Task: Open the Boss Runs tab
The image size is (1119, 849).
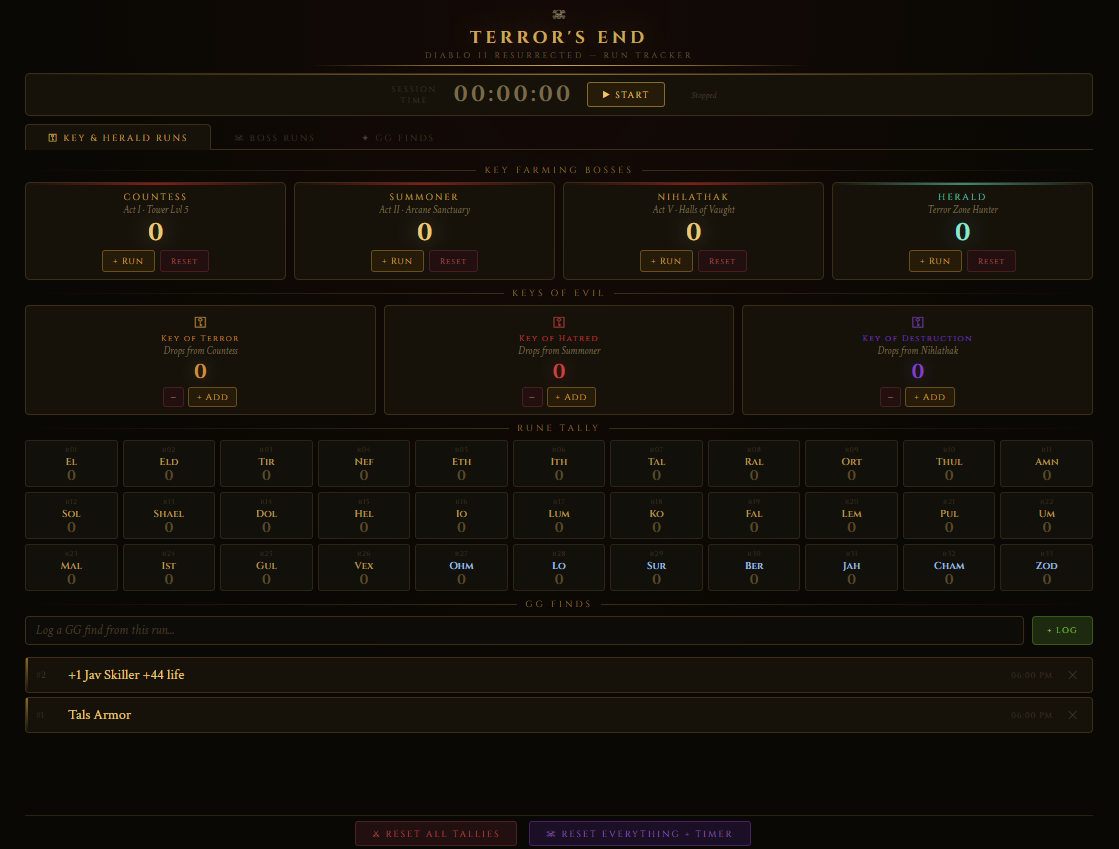Action: coord(275,138)
